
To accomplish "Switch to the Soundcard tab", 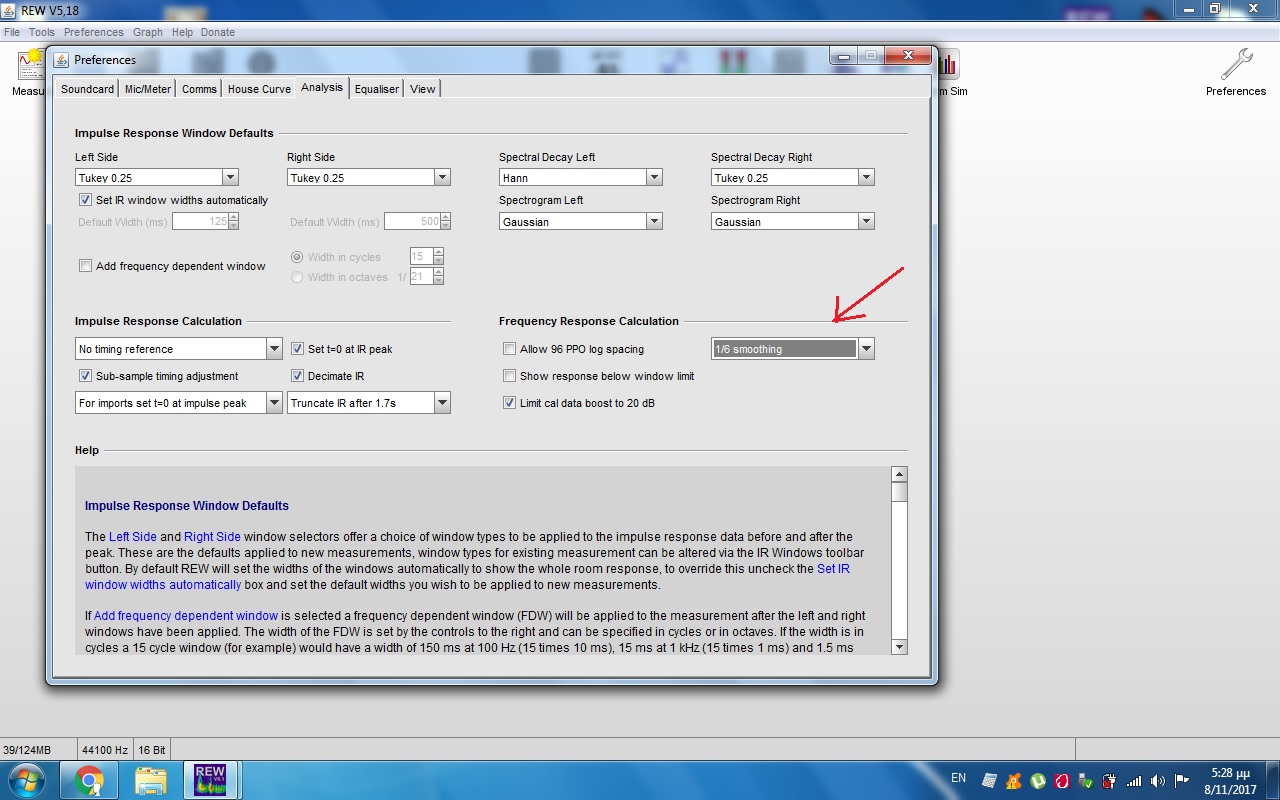I will [87, 89].
